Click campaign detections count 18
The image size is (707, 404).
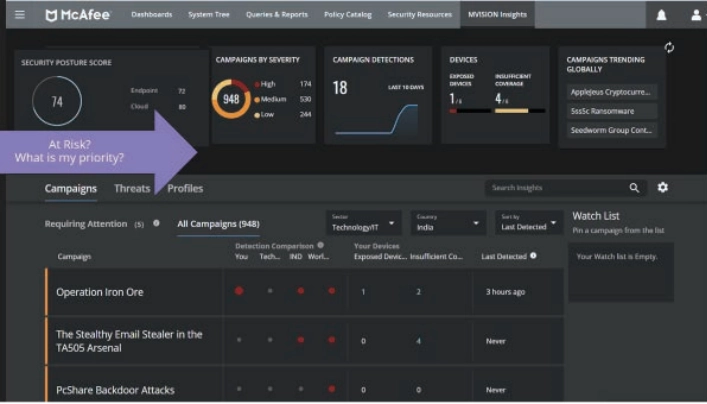340,87
